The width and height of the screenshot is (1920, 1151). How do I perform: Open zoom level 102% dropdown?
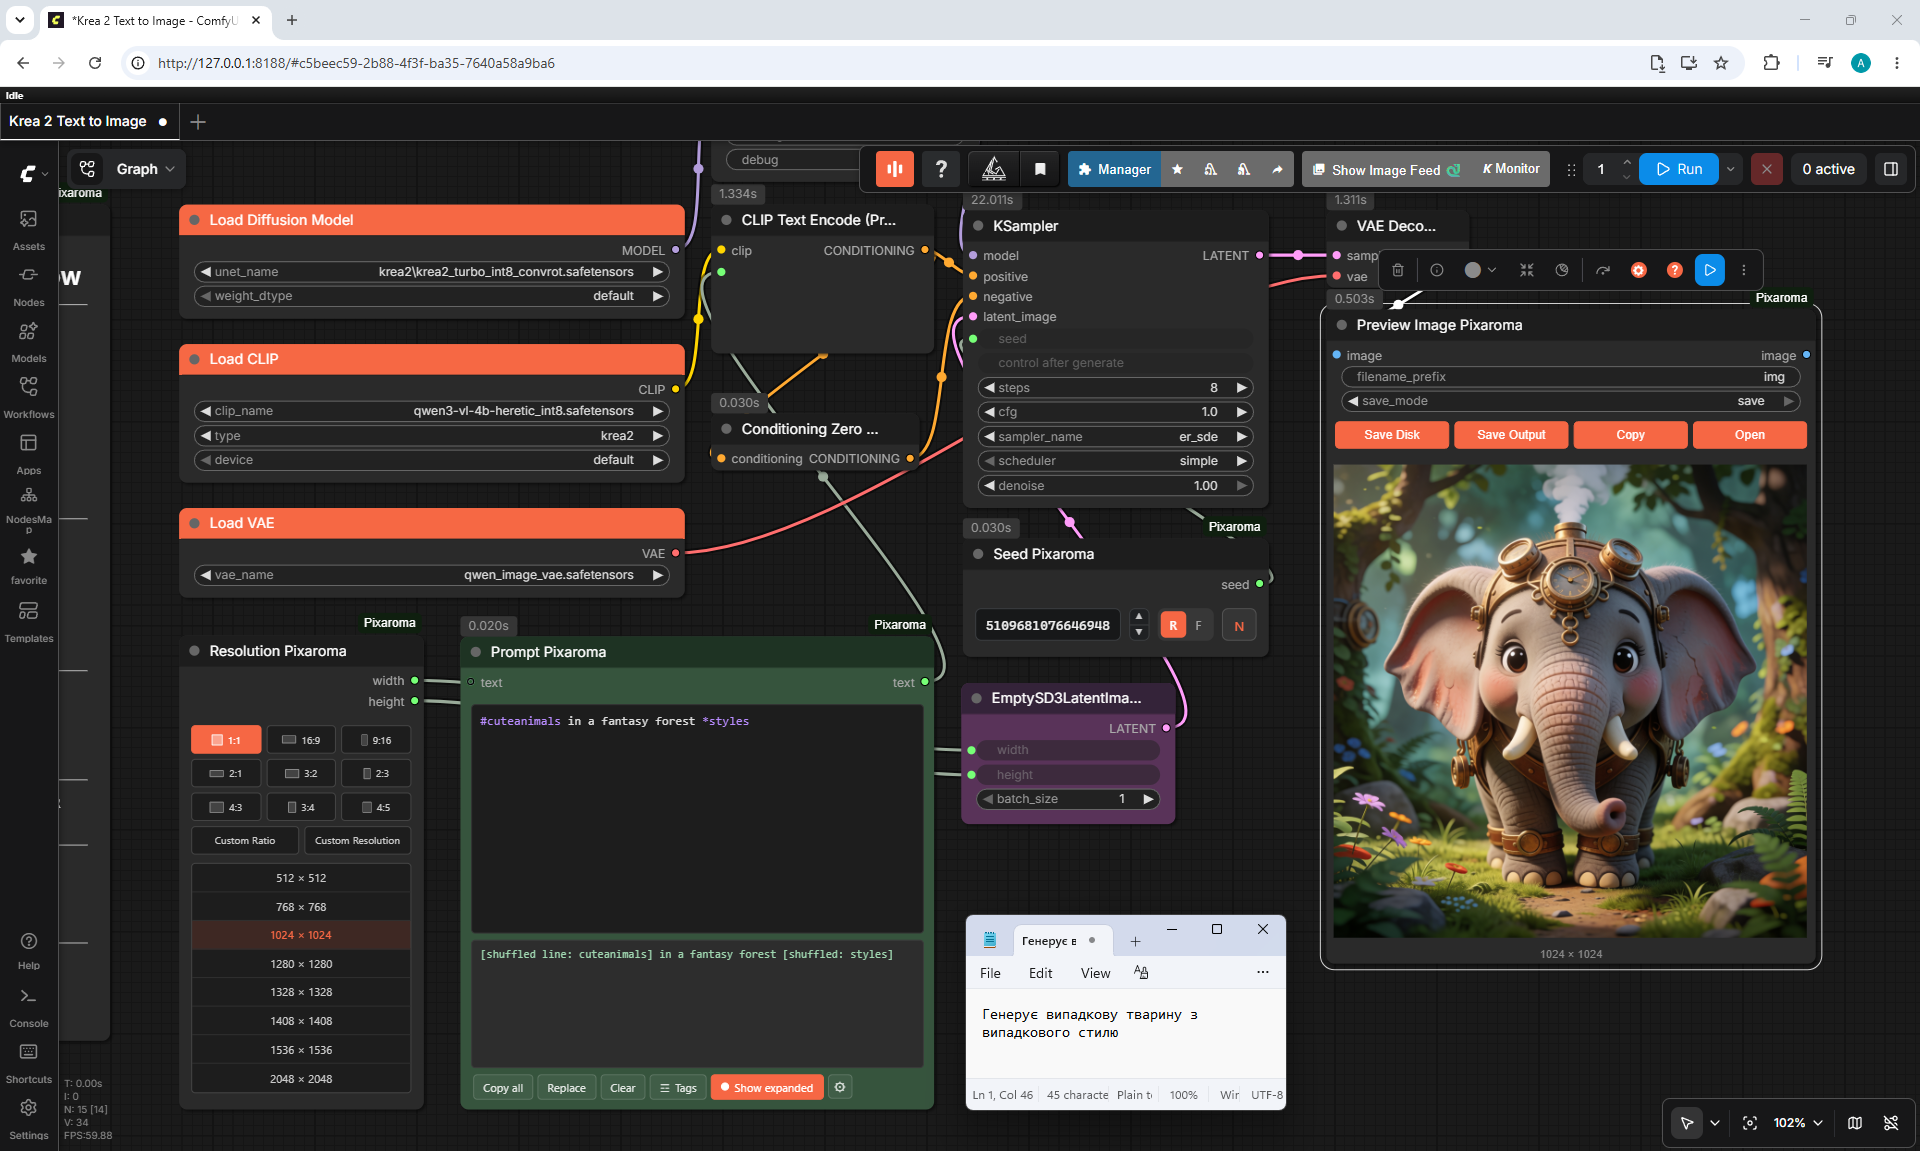point(1798,1123)
